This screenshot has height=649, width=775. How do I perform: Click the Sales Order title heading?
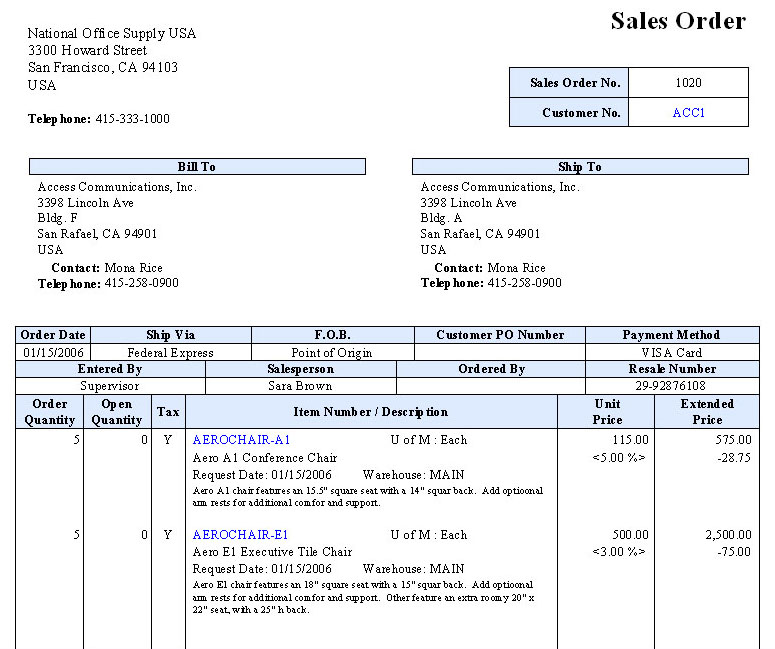pyautogui.click(x=678, y=21)
